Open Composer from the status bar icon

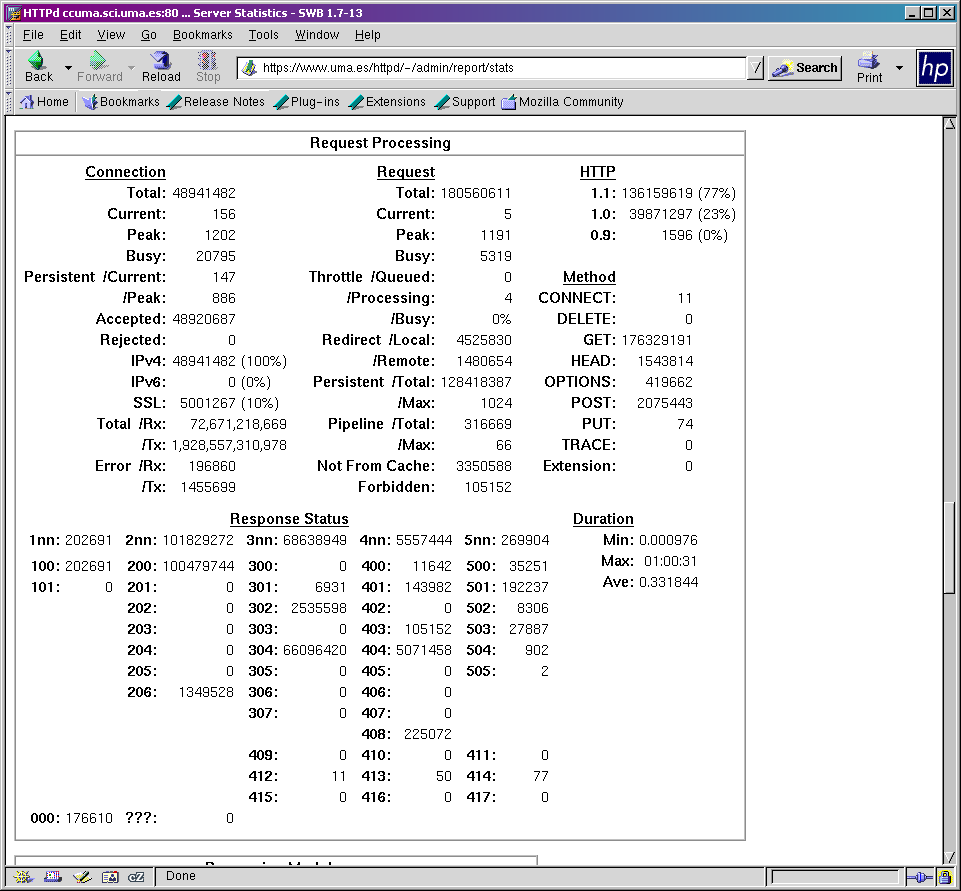(x=82, y=877)
